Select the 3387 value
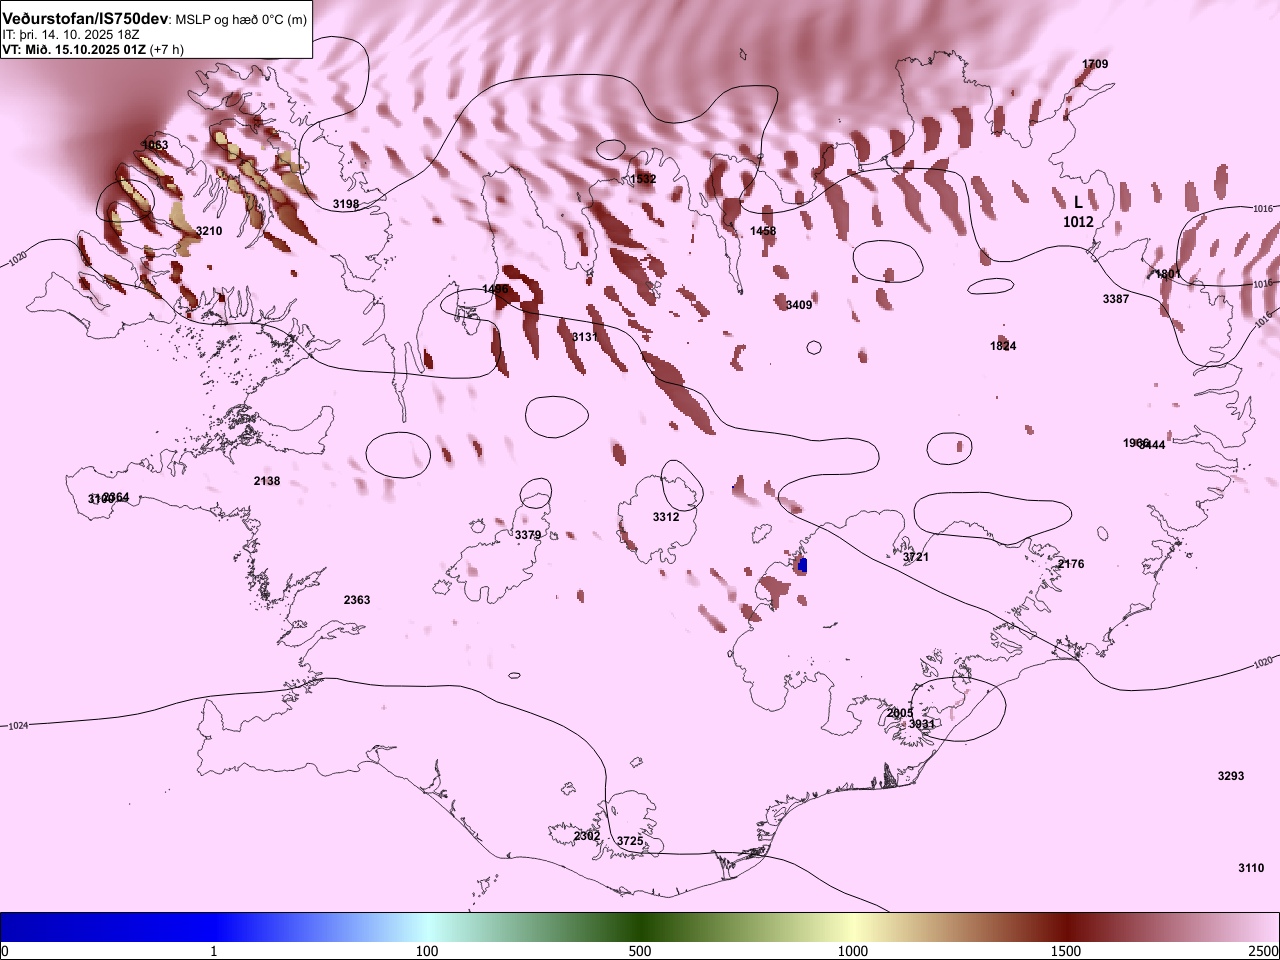 point(1116,299)
